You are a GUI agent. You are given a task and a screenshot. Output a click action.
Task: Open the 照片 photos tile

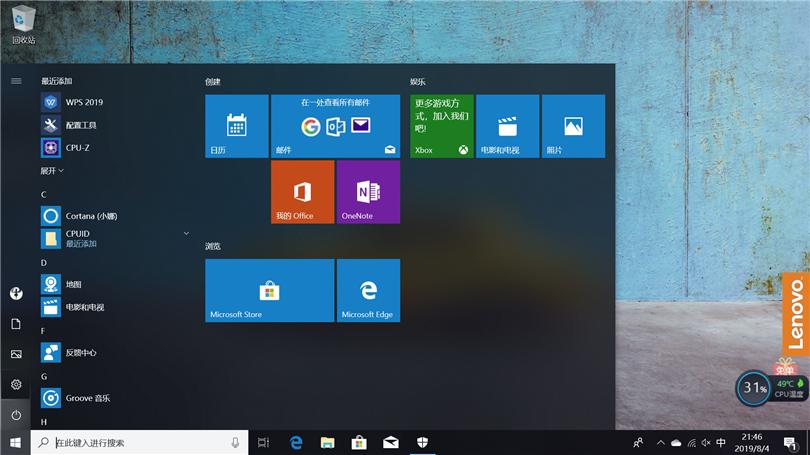pos(573,126)
